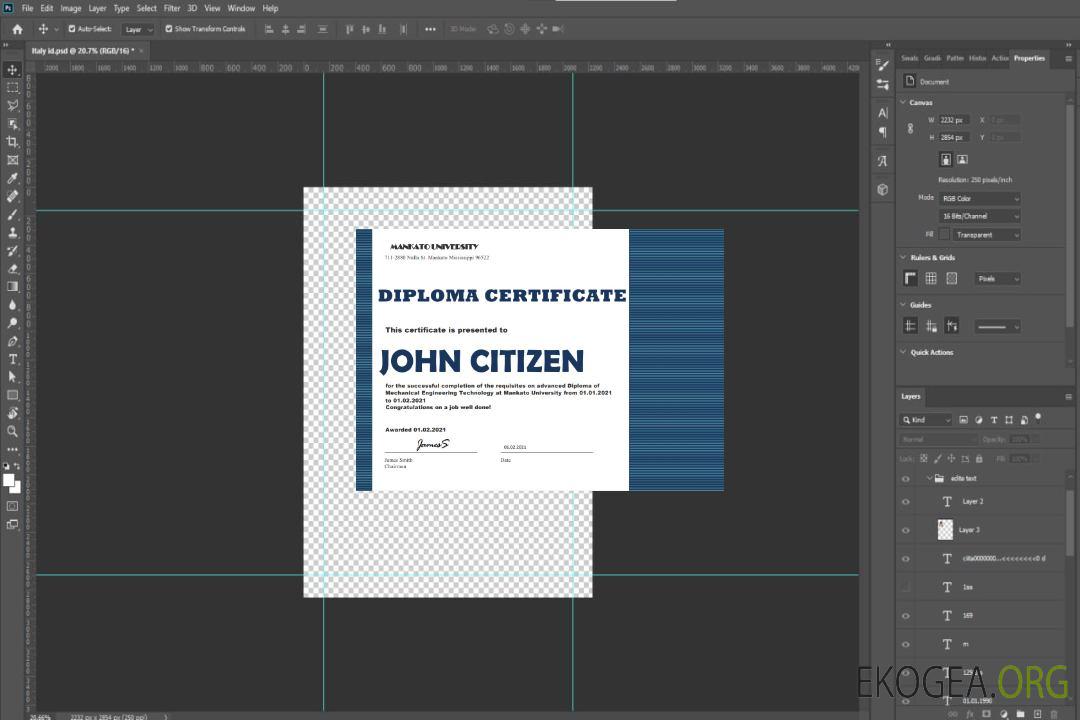Collapse the 'edita text' layer group
The image size is (1080, 720).
(929, 478)
